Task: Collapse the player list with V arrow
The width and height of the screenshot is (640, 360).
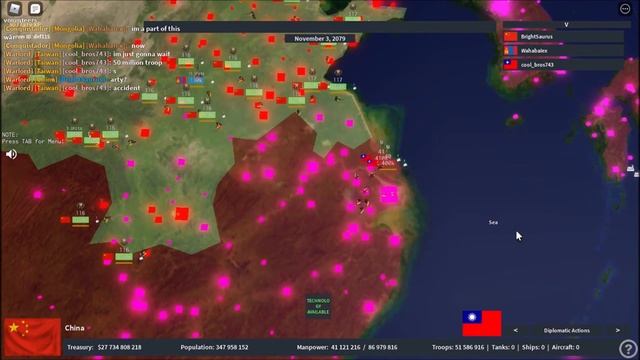Action: [x=566, y=24]
